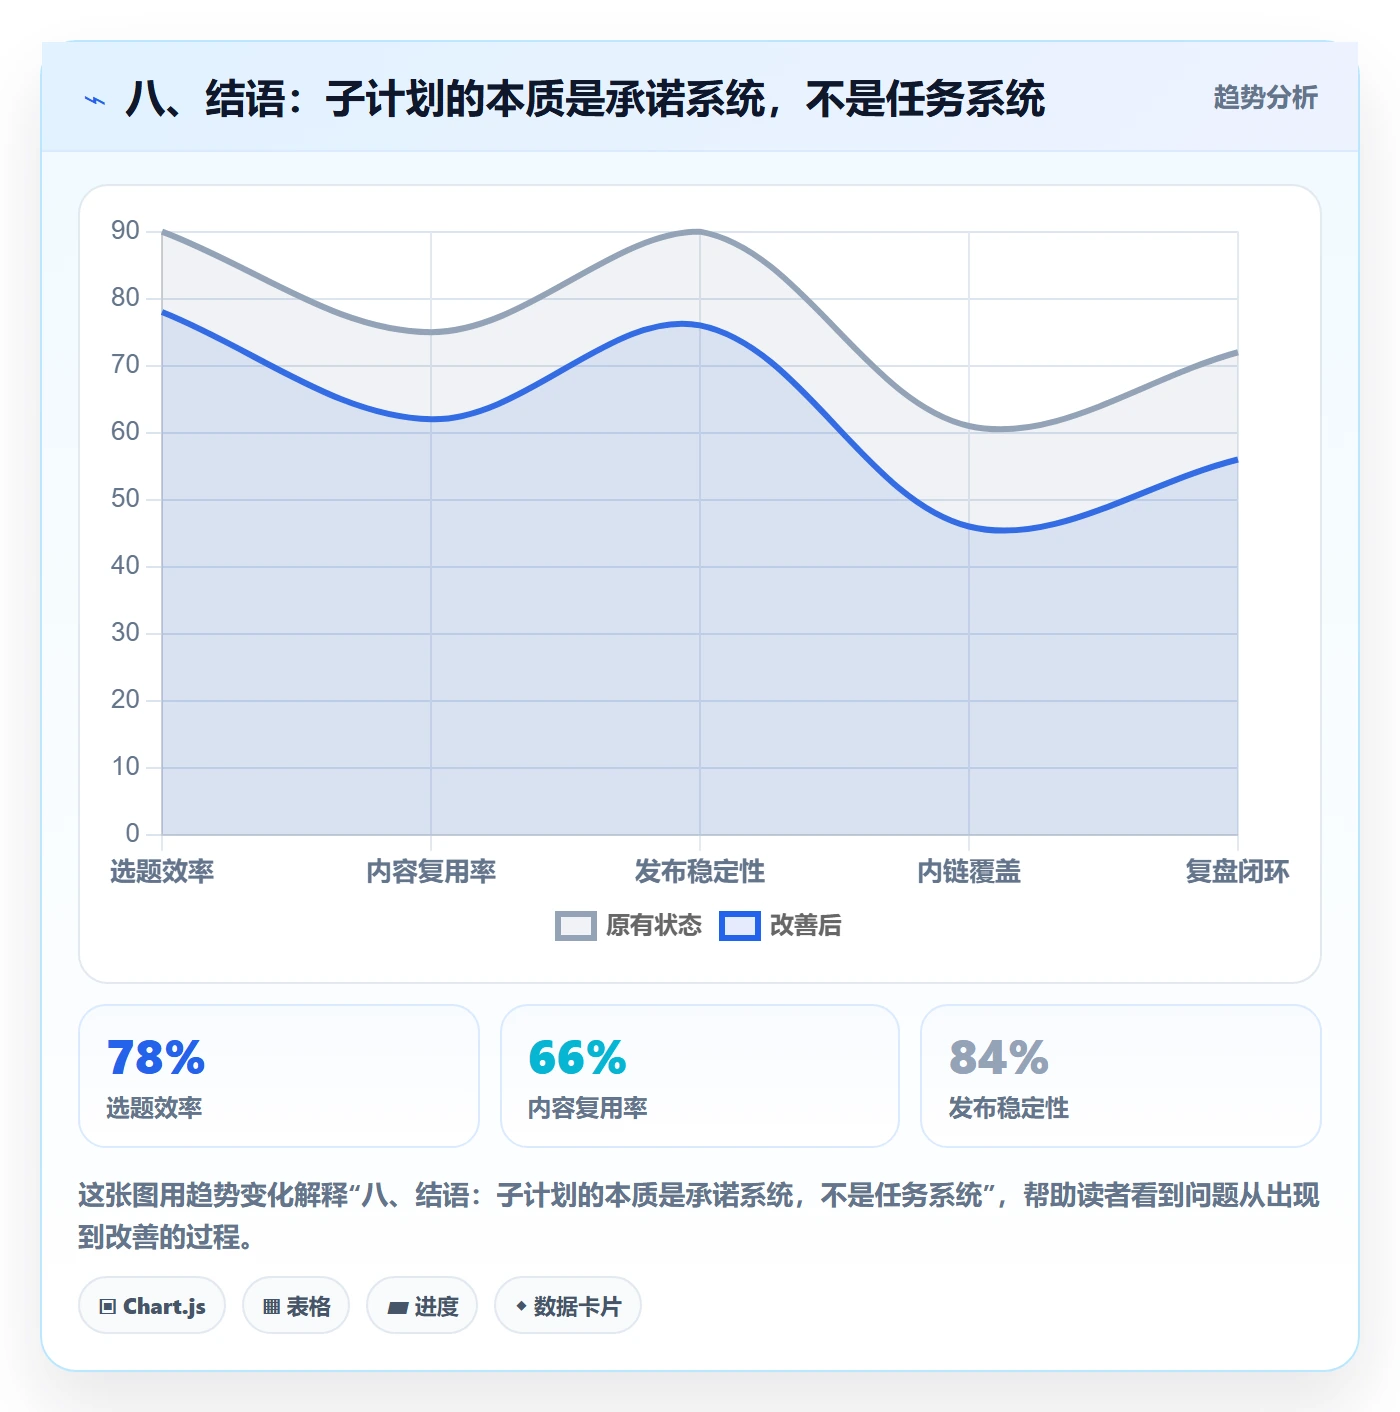The width and height of the screenshot is (1400, 1412).
Task: Click the card title 八、结语 heading
Action: (585, 99)
